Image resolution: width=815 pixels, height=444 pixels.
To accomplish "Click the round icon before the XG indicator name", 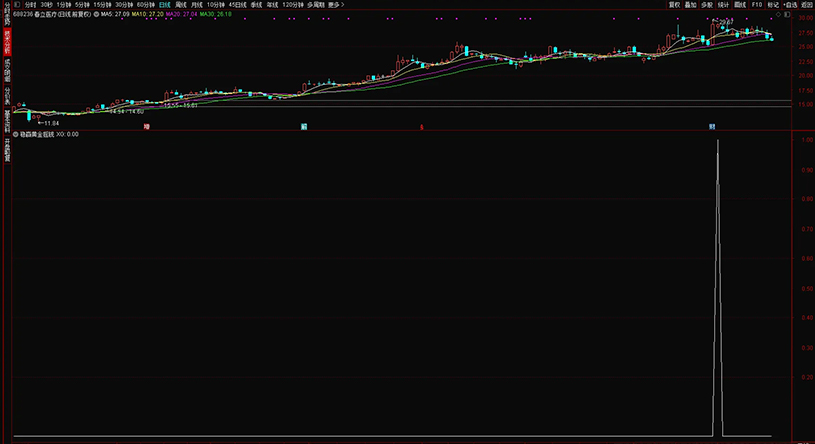I will coord(16,134).
